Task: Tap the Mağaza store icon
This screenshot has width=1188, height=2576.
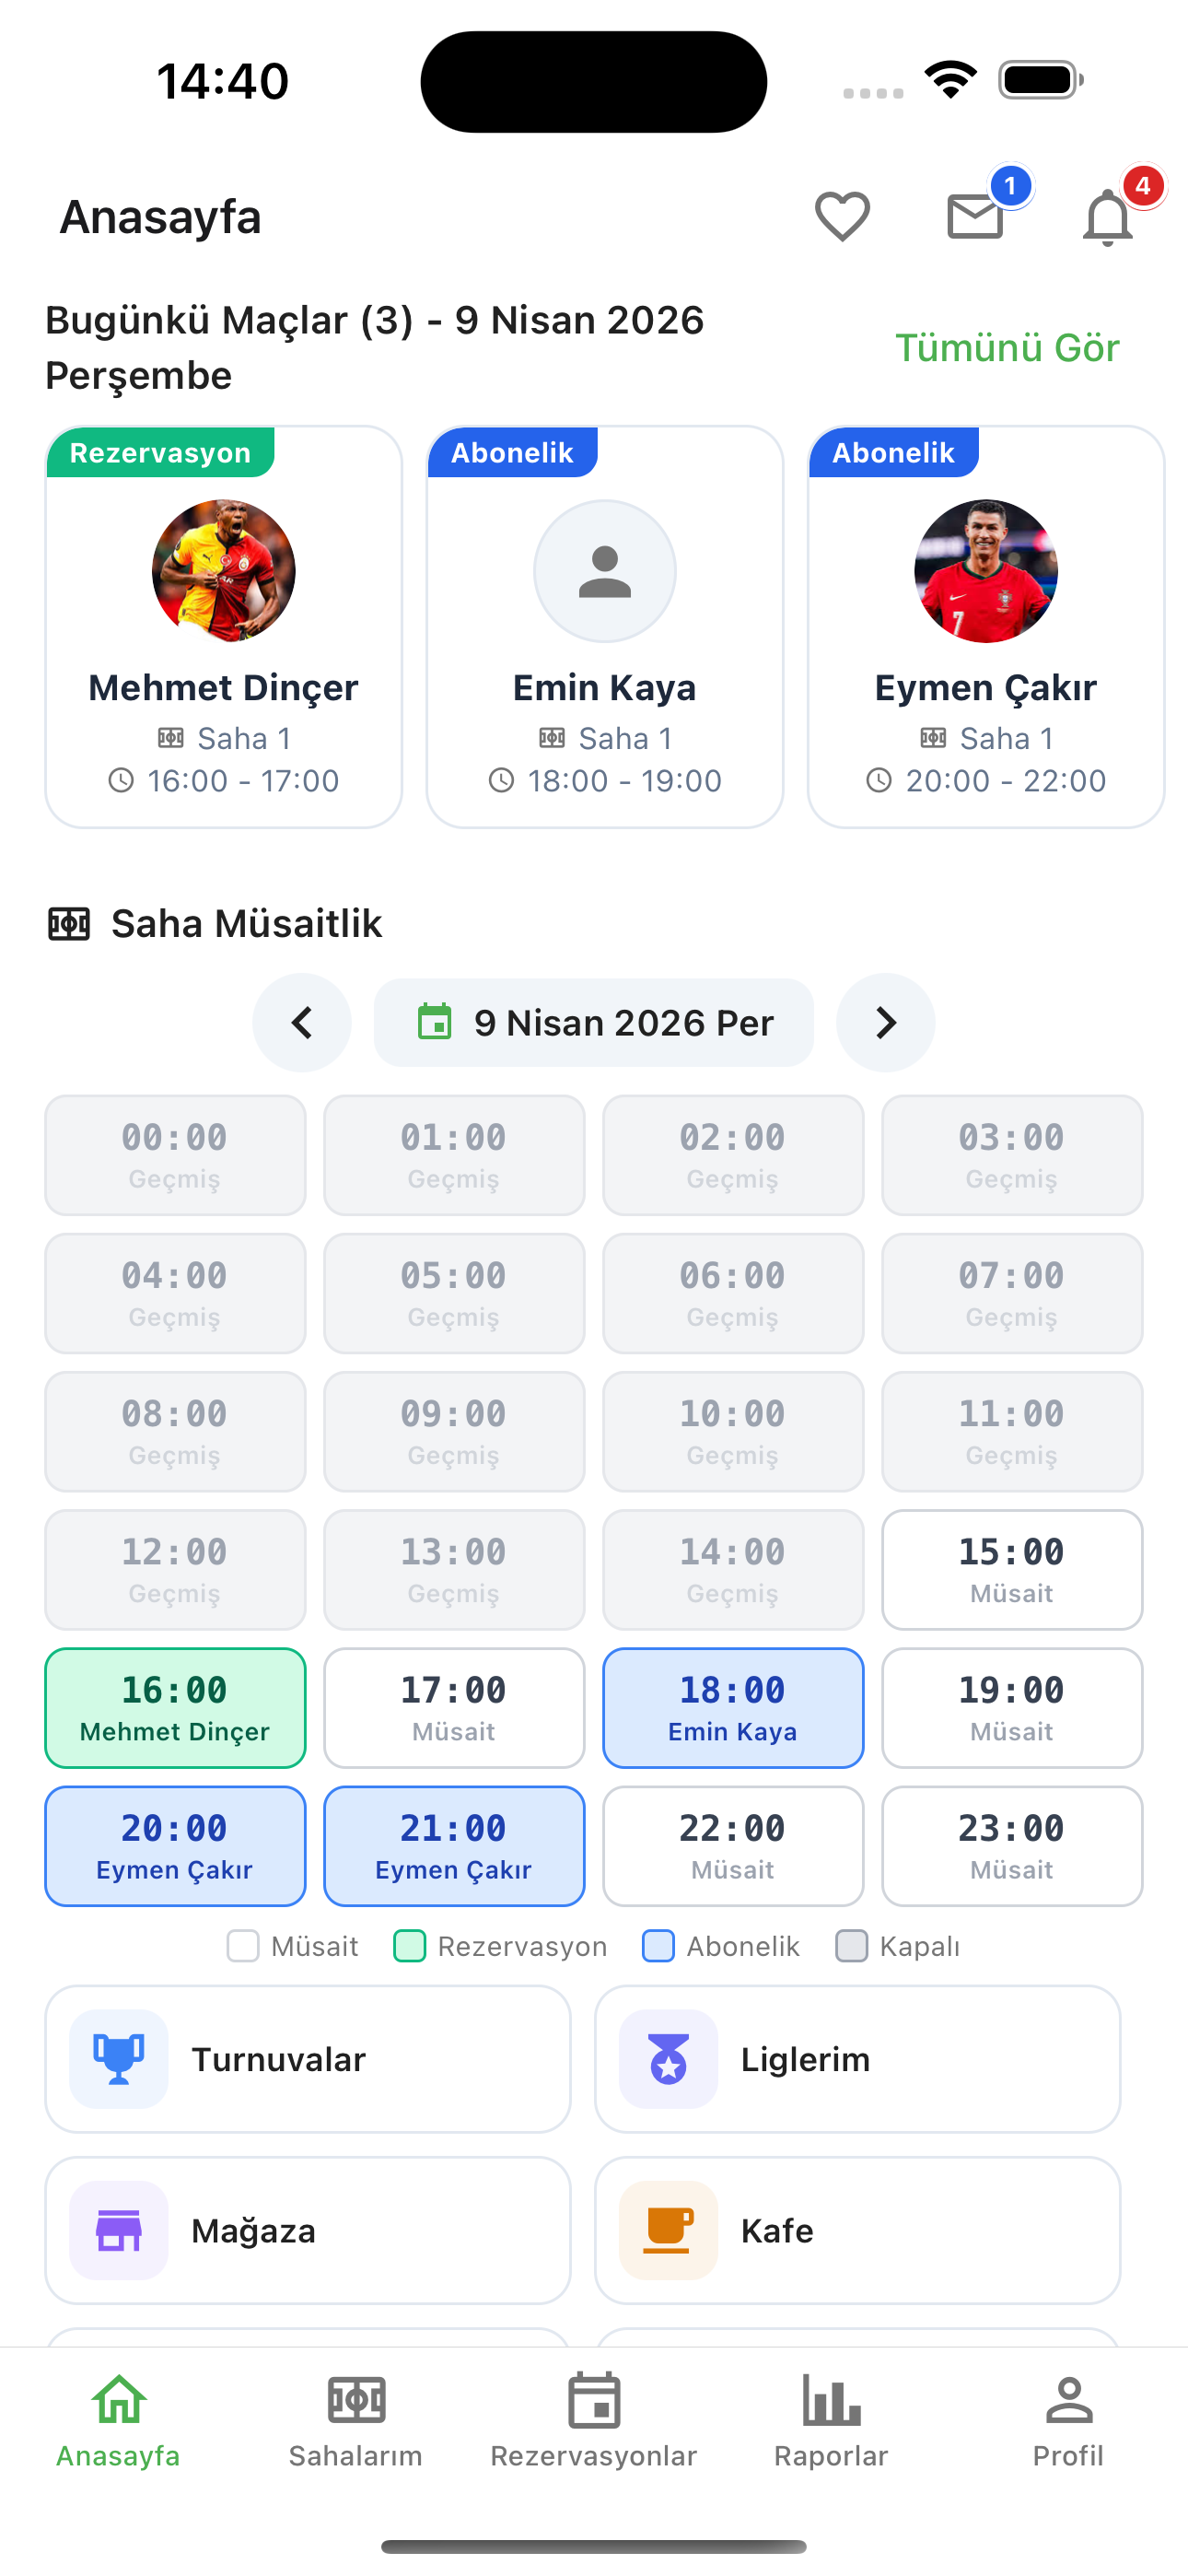Action: pos(119,2230)
